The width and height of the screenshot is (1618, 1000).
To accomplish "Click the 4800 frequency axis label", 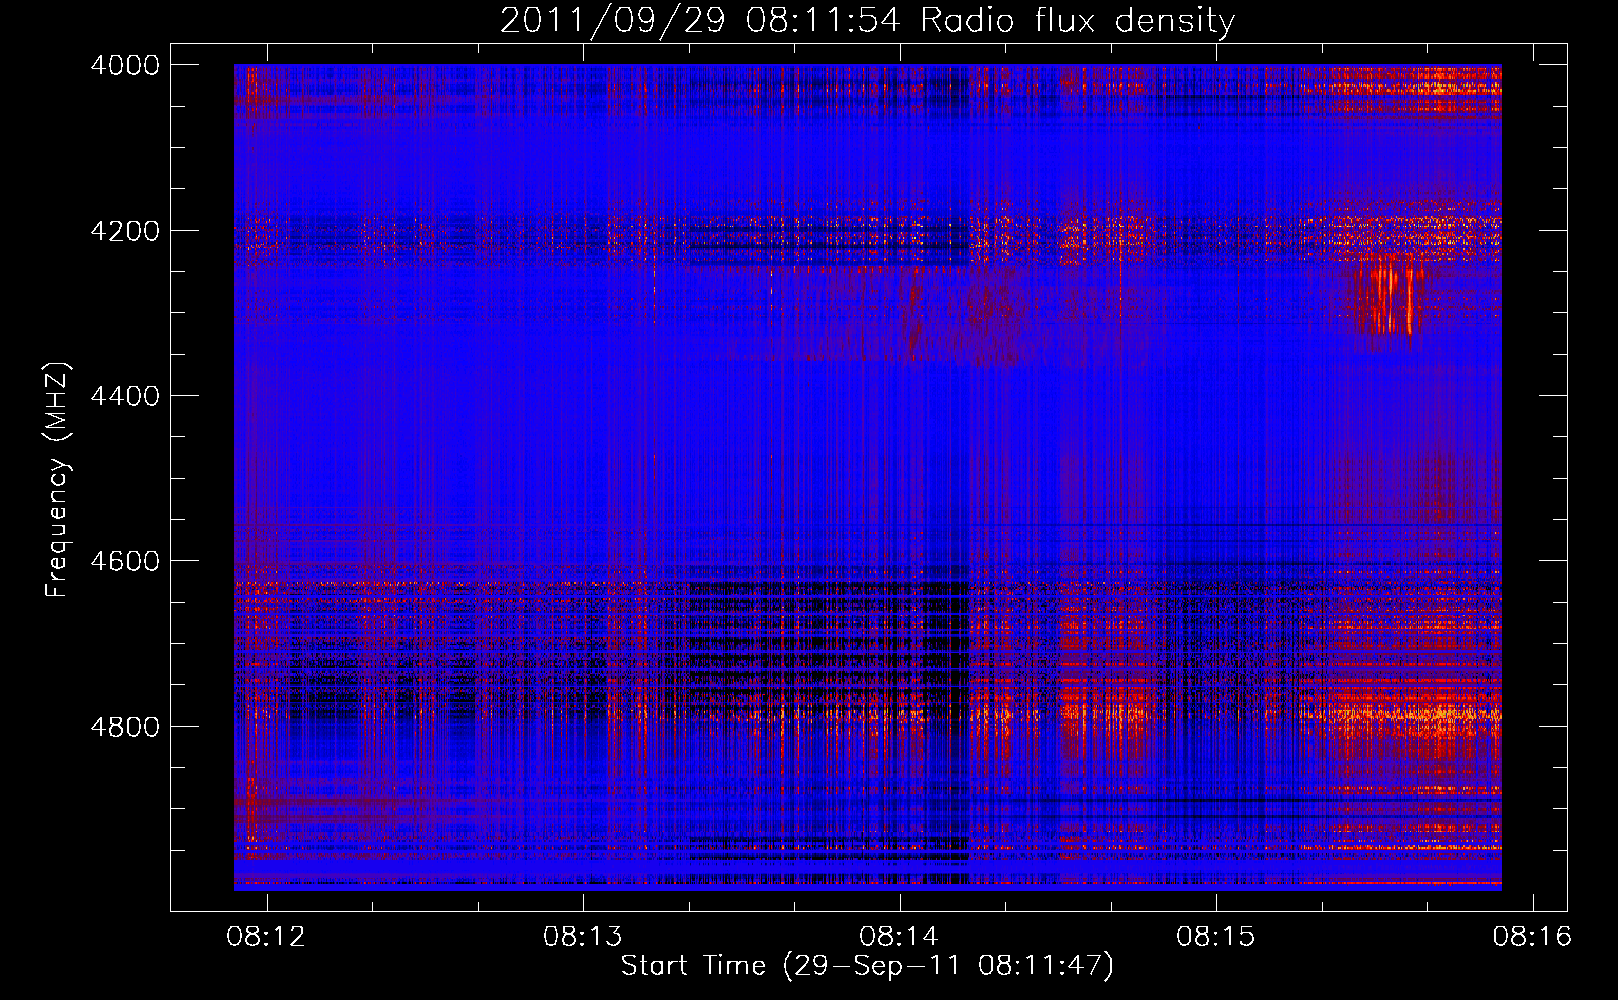I will point(125,726).
